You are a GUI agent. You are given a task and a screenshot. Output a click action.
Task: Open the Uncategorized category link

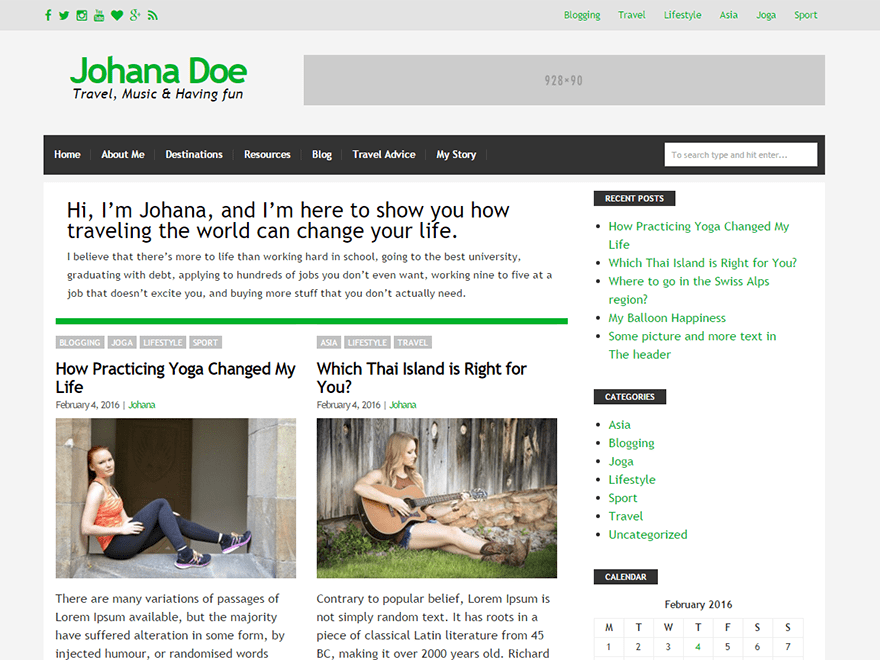coord(648,535)
